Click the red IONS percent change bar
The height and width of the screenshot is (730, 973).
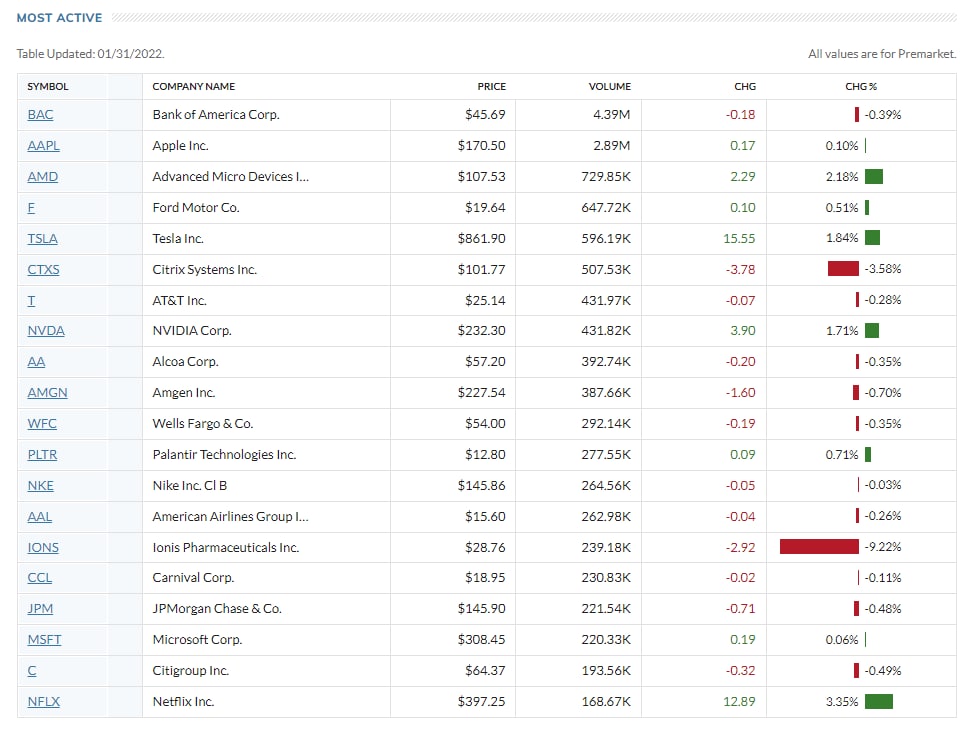click(819, 547)
